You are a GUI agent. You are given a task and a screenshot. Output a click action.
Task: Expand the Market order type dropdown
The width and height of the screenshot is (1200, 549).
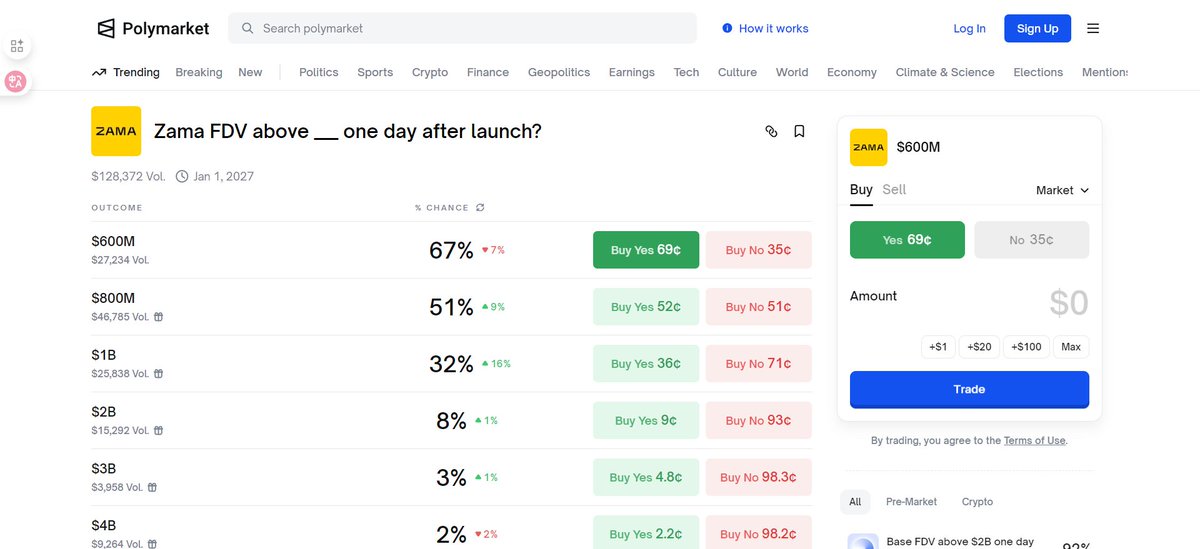[1062, 190]
